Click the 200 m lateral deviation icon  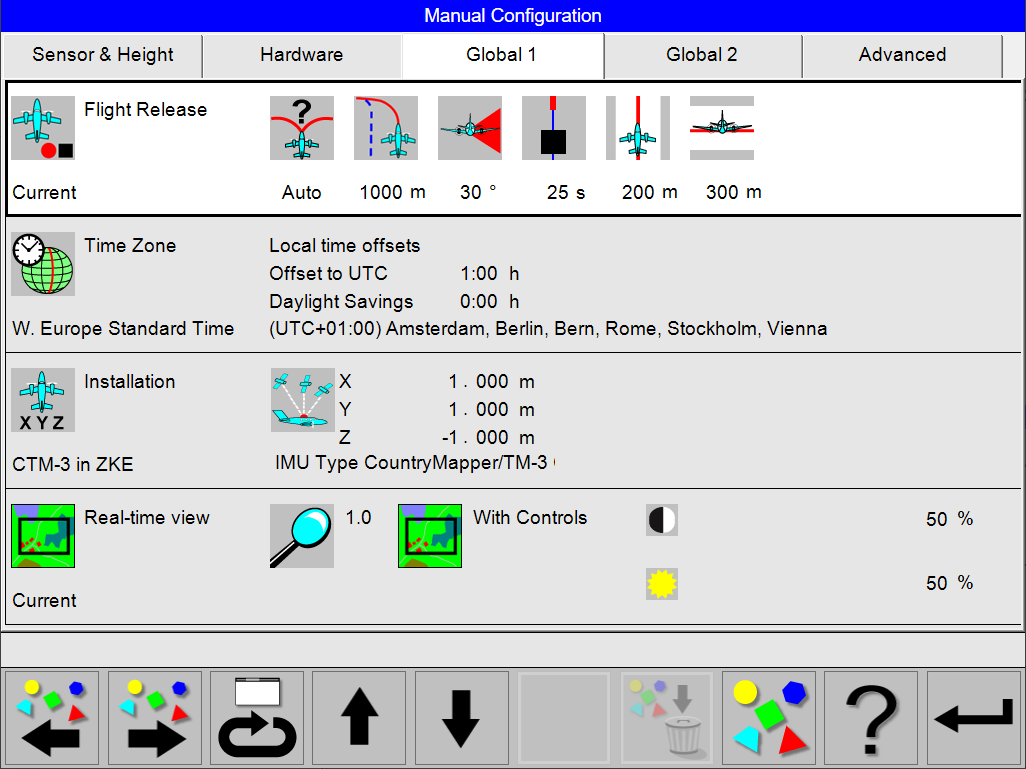(x=638, y=128)
